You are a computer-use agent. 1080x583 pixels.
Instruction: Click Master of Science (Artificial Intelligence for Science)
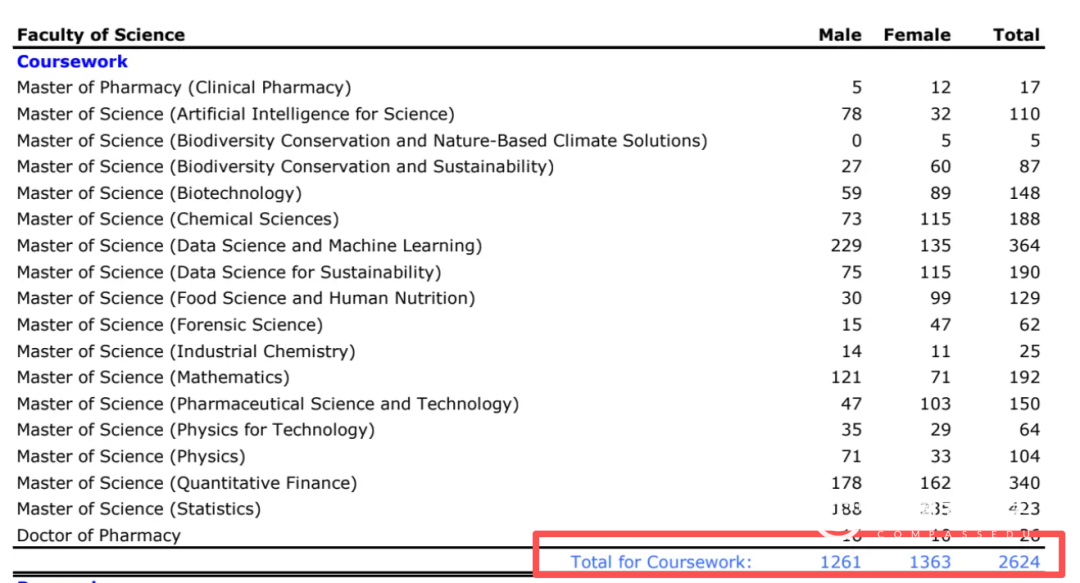tap(235, 114)
